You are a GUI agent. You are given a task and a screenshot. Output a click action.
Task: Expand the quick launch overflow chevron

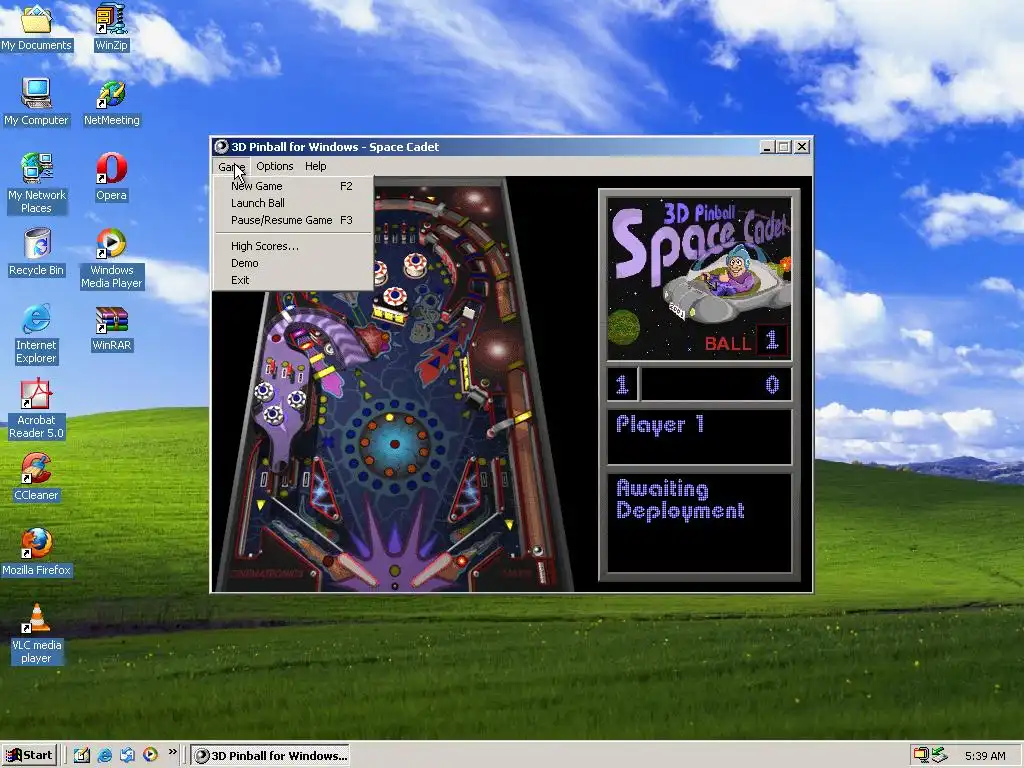pyautogui.click(x=172, y=752)
